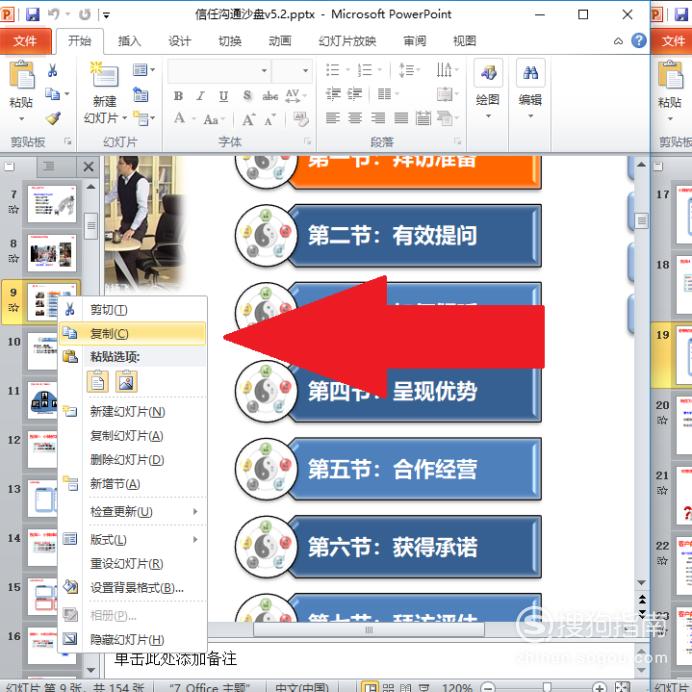Switch to the Design ribbon tab
Screen dimensions: 692x692
coord(180,41)
